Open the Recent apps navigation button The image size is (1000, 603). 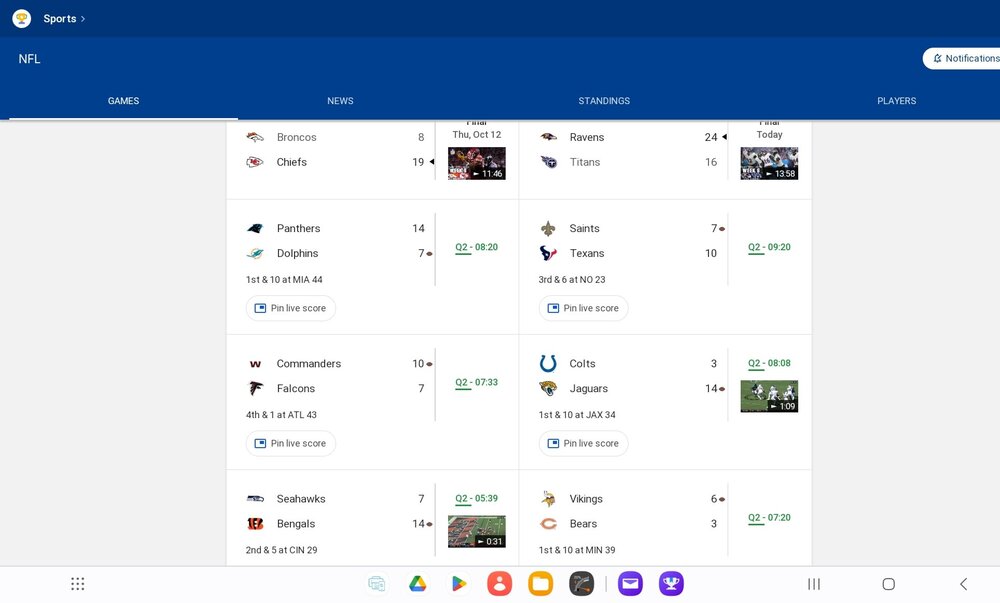coord(814,584)
